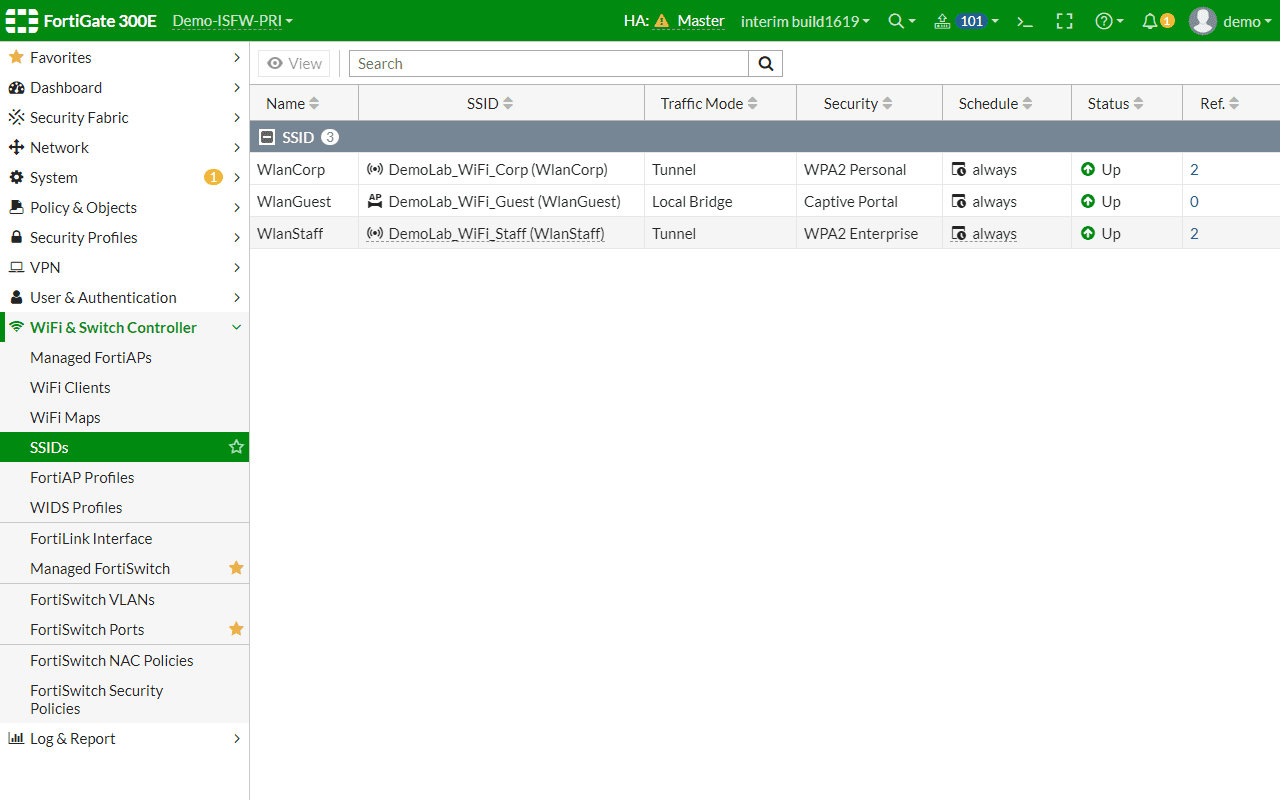Open reference count 2 for WlanStaff
Screen dimensions: 1280x800
[x=1194, y=234]
